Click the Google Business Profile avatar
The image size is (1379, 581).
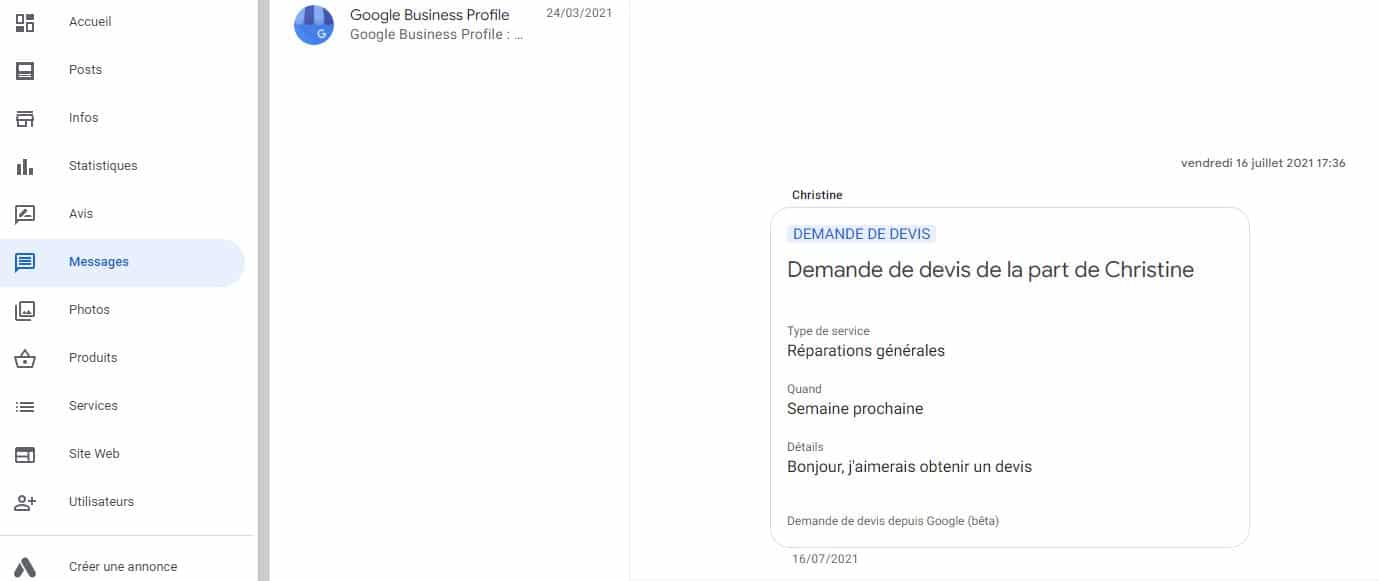pyautogui.click(x=314, y=25)
